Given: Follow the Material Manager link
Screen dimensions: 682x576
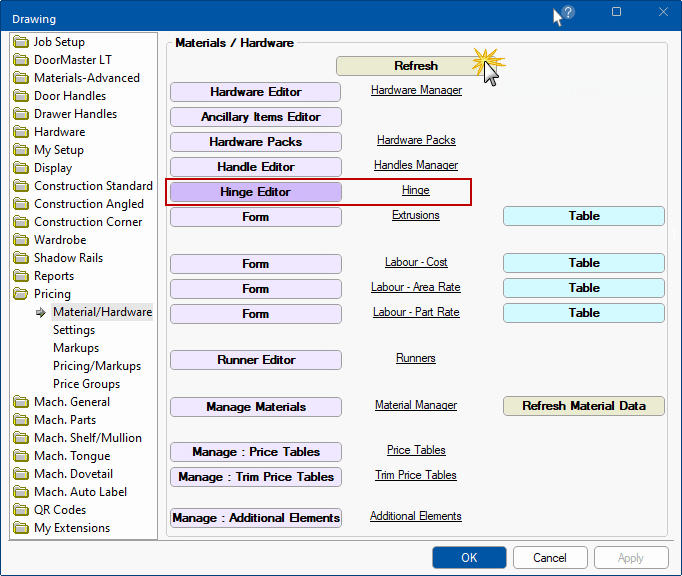Looking at the screenshot, I should [416, 405].
